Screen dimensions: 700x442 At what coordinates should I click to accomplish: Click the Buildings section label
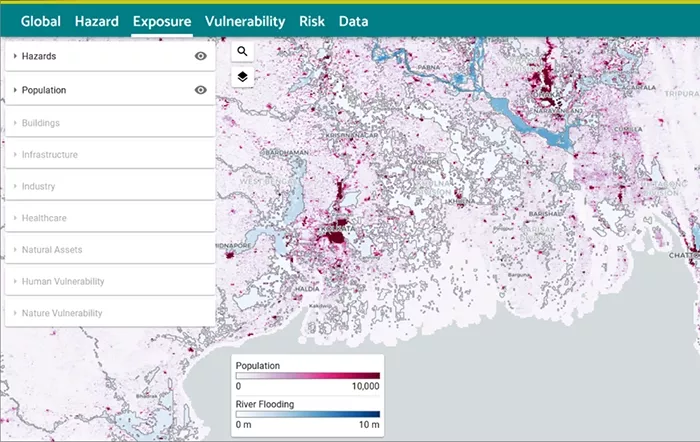coord(41,123)
